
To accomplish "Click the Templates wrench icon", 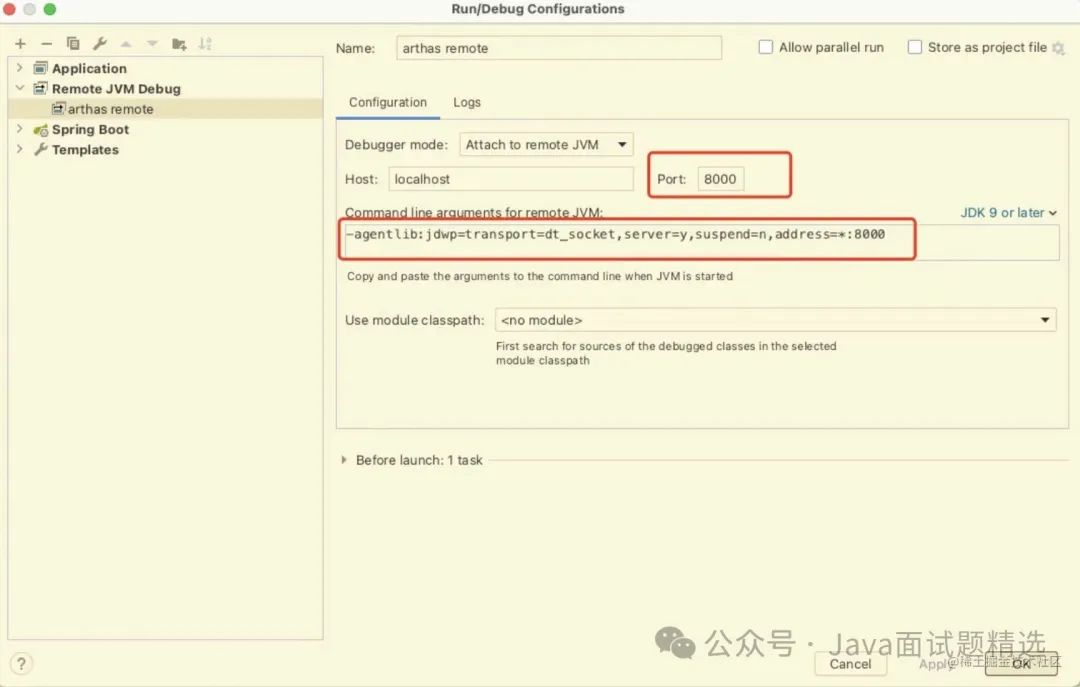I will (x=41, y=150).
